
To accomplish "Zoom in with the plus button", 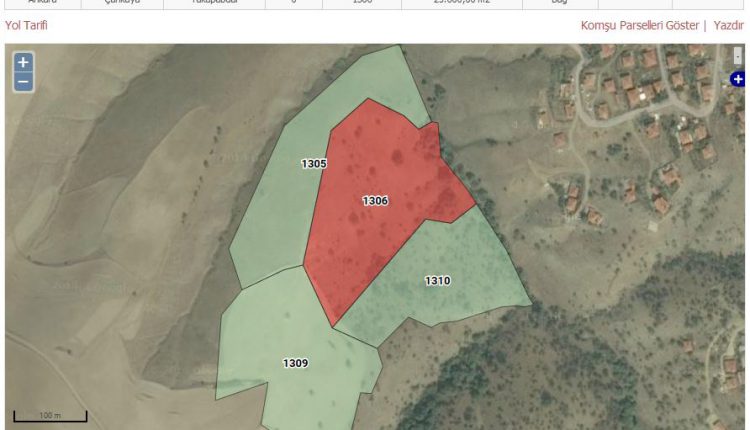I will click(23, 63).
